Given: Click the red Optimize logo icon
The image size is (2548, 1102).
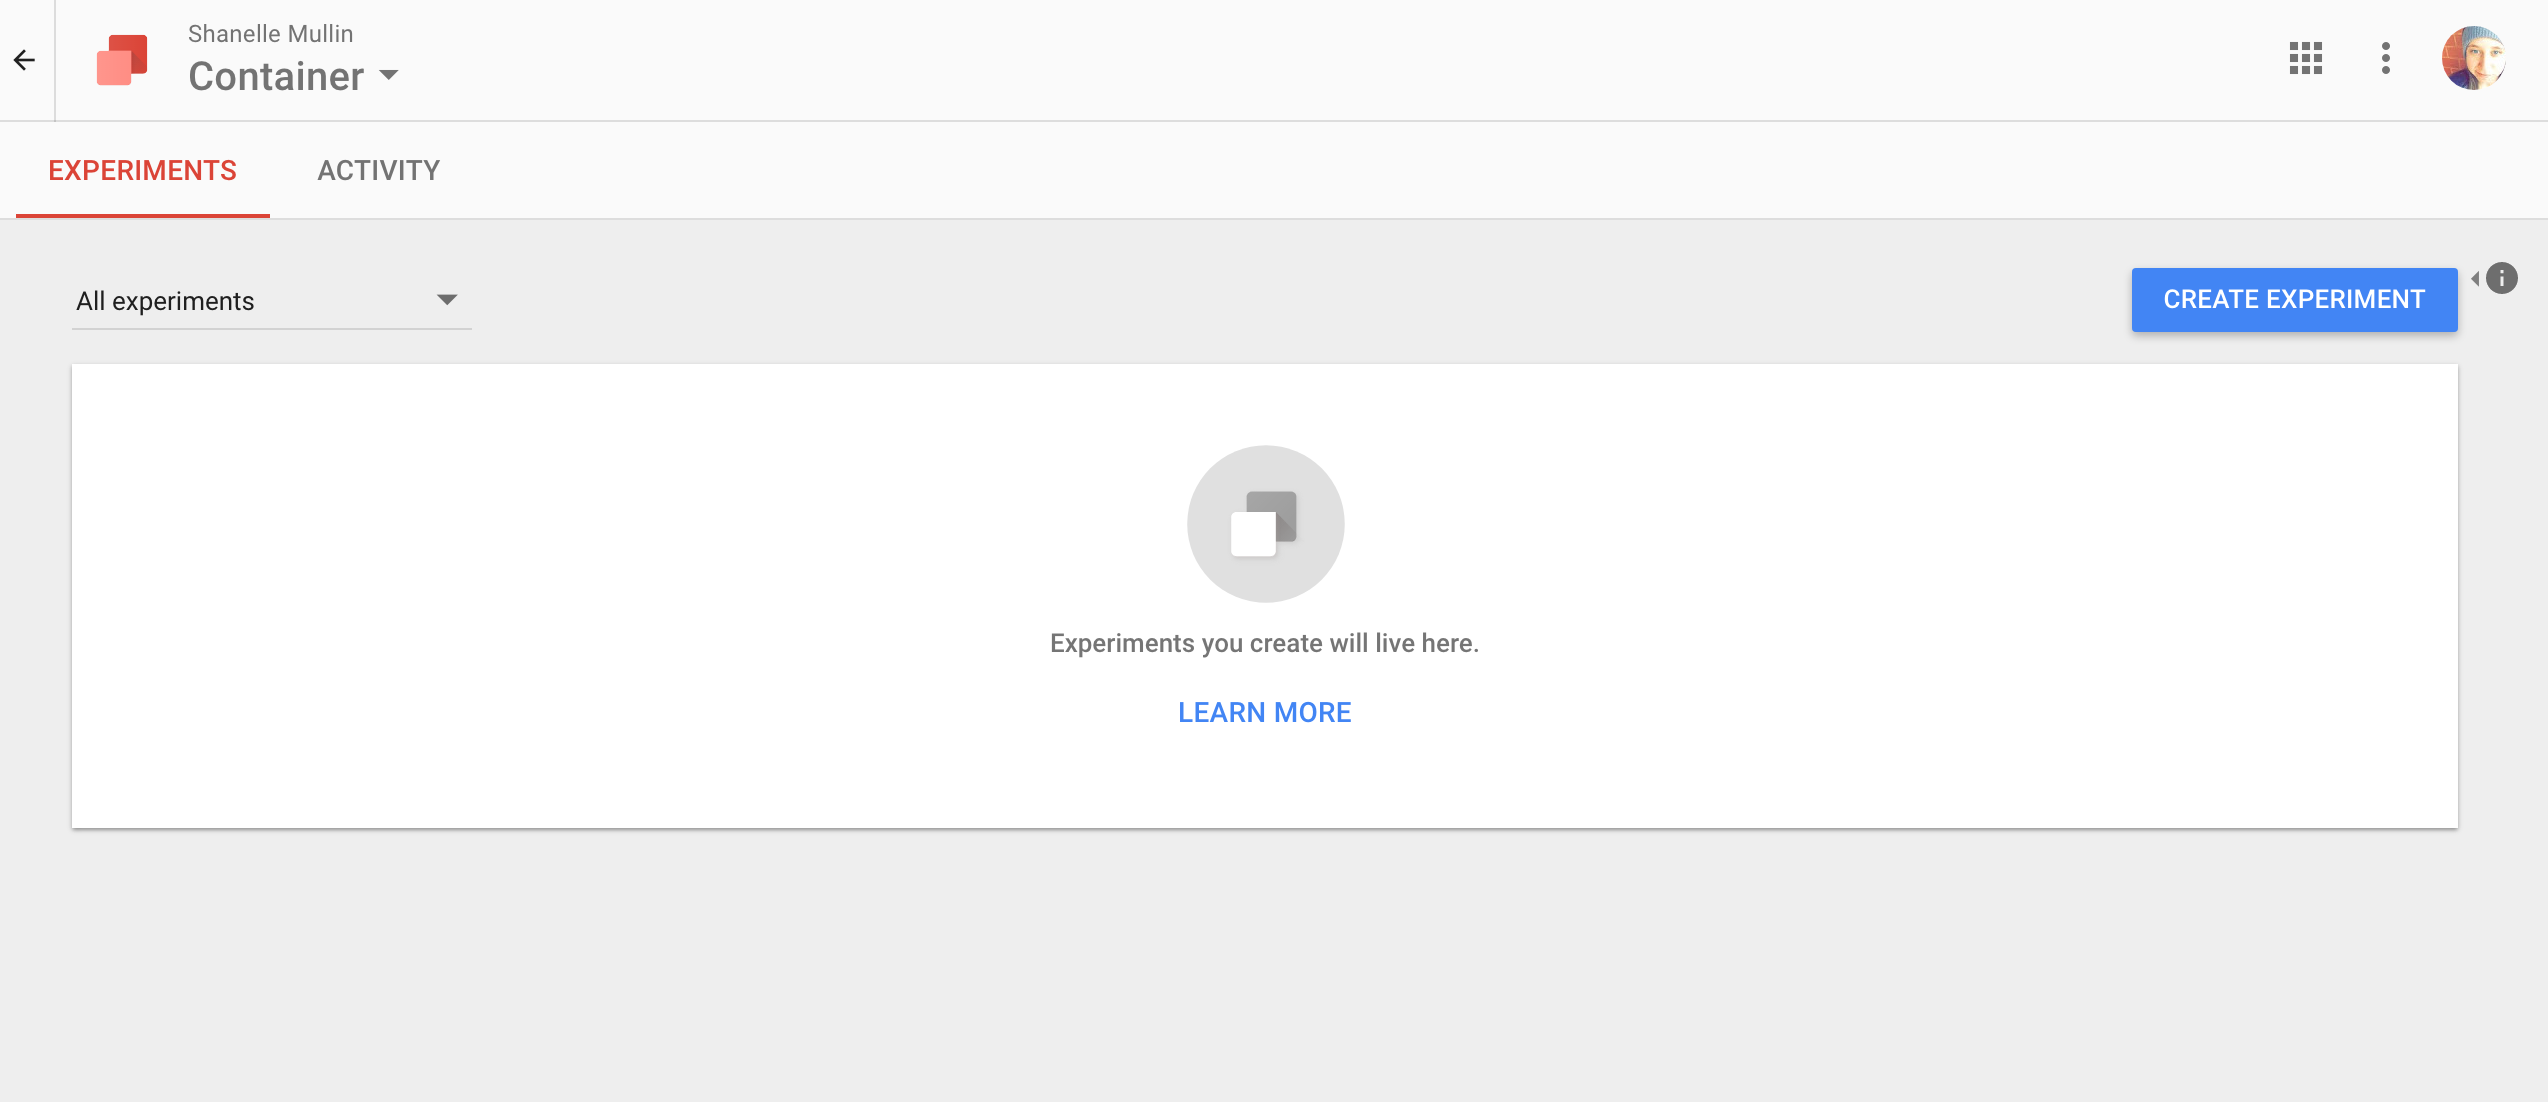Looking at the screenshot, I should (x=122, y=60).
